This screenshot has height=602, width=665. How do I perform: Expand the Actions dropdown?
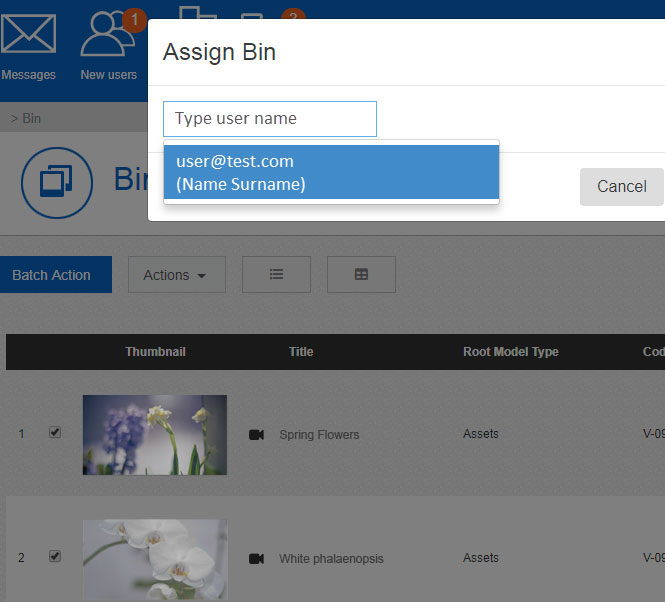tap(176, 275)
